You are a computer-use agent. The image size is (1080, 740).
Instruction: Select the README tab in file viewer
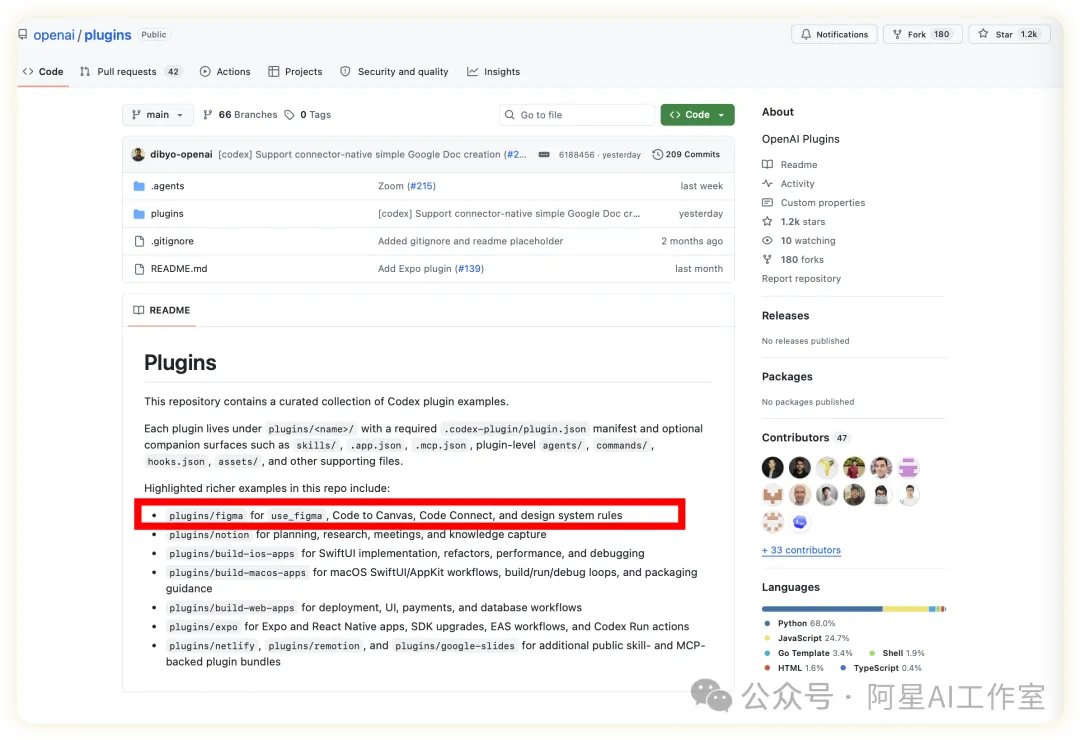pos(162,310)
